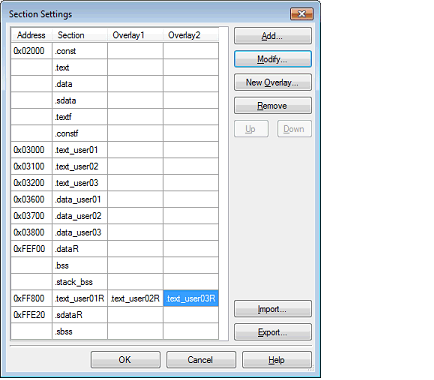Click the Address column header
This screenshot has height=380, width=434.
pyautogui.click(x=32, y=35)
